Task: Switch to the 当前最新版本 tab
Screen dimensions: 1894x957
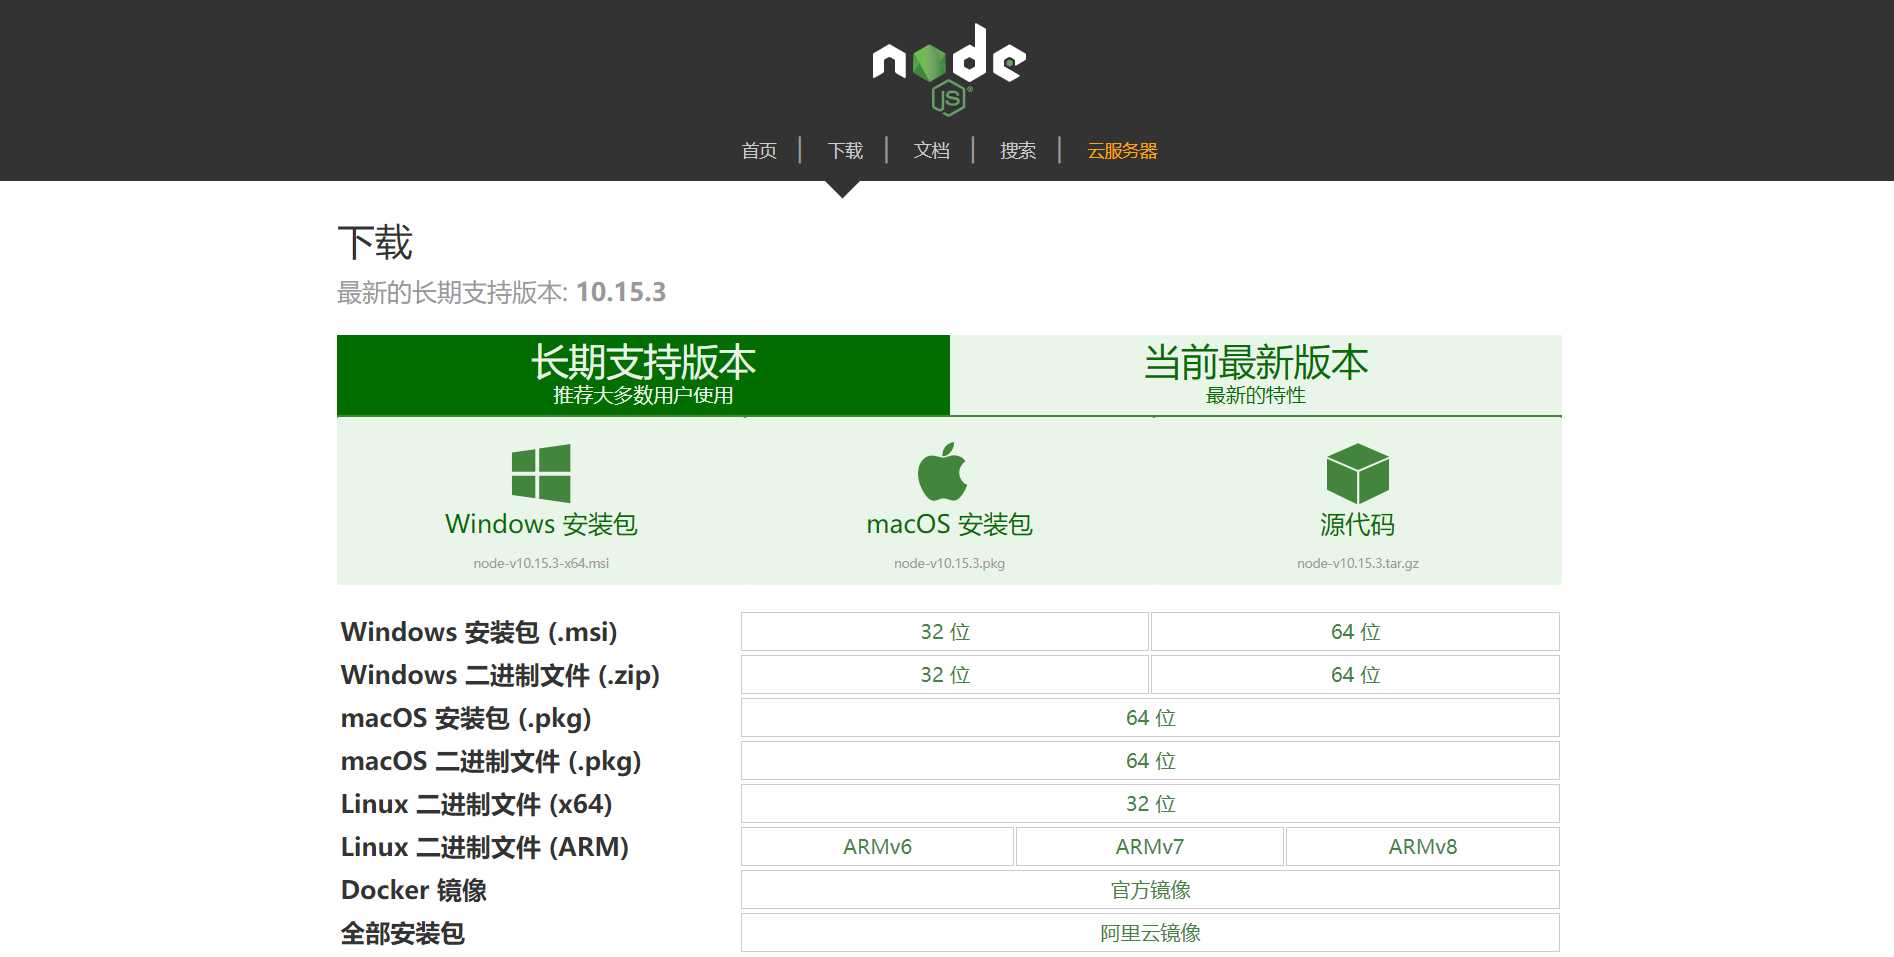Action: (x=1256, y=375)
